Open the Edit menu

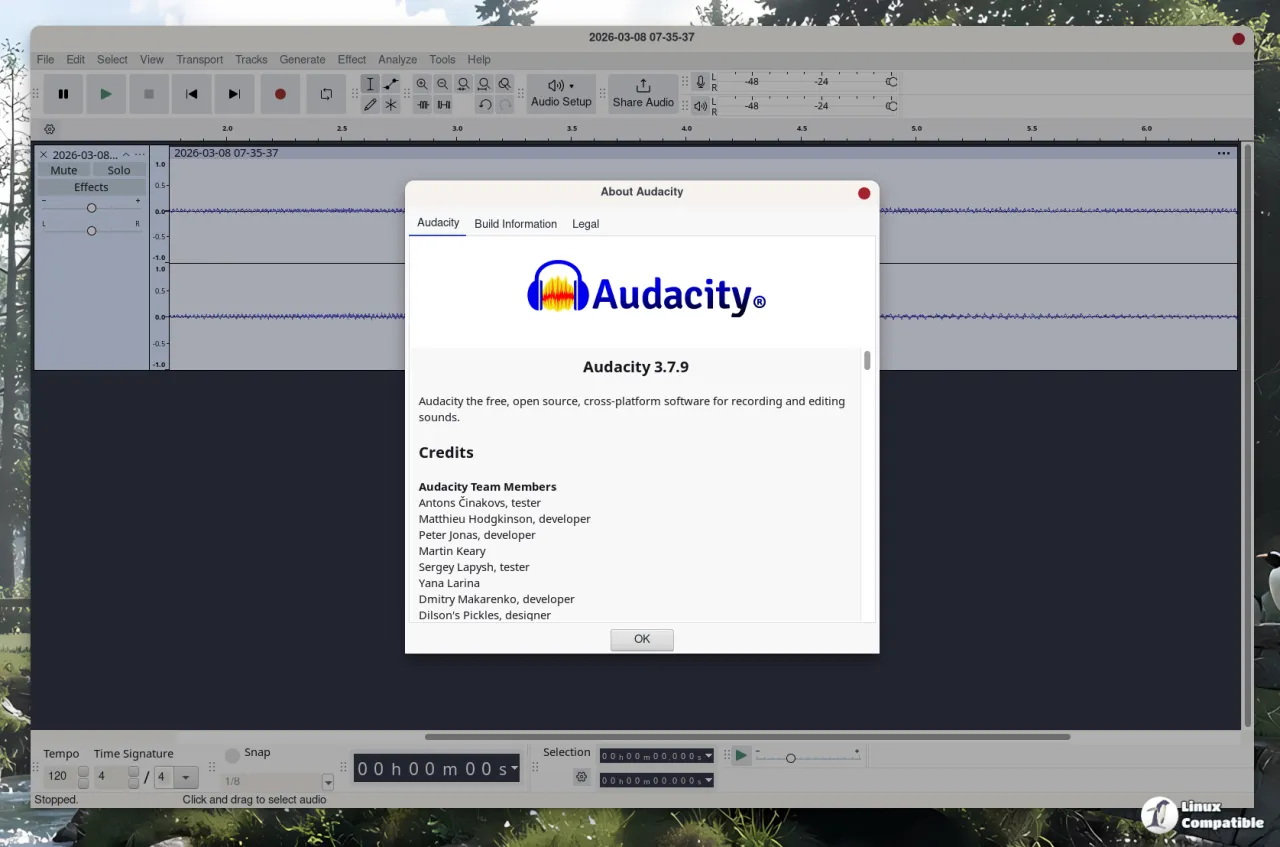76,60
